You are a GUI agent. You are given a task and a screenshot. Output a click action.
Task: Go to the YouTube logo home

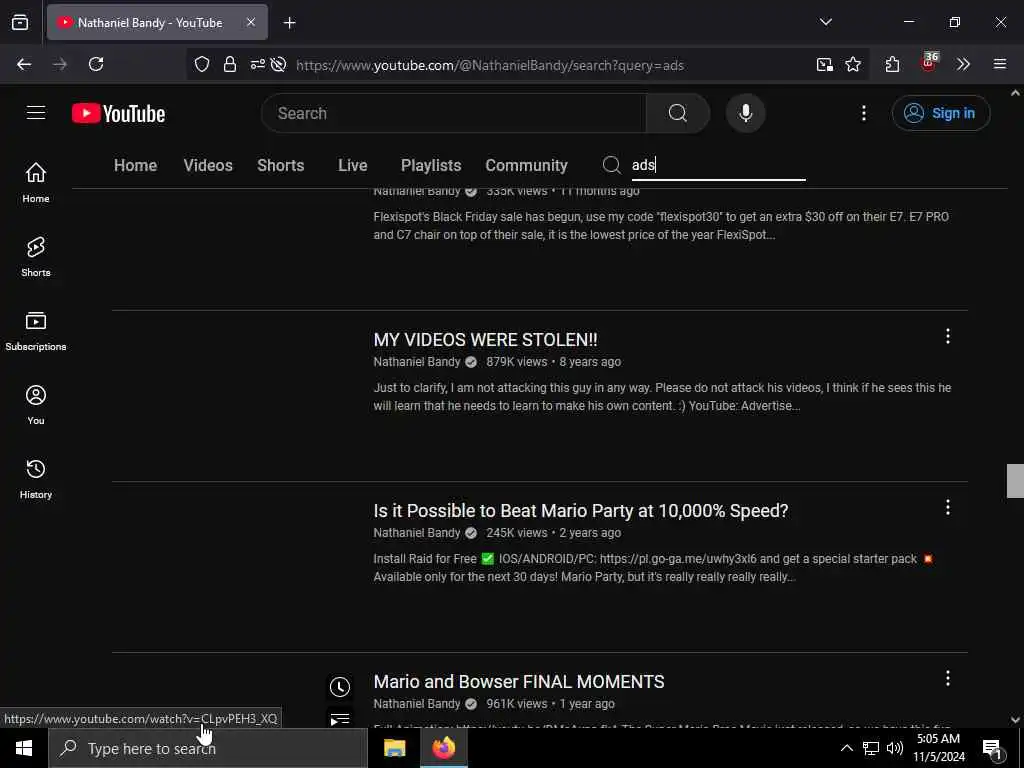tap(119, 113)
